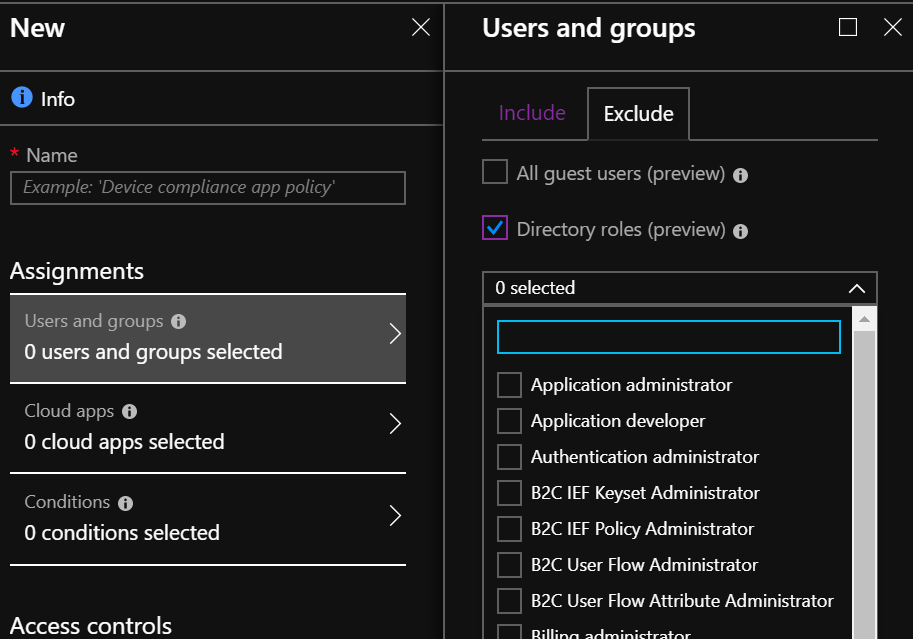This screenshot has height=639, width=913.
Task: Click info icon beside All guest users
Action: click(x=740, y=175)
